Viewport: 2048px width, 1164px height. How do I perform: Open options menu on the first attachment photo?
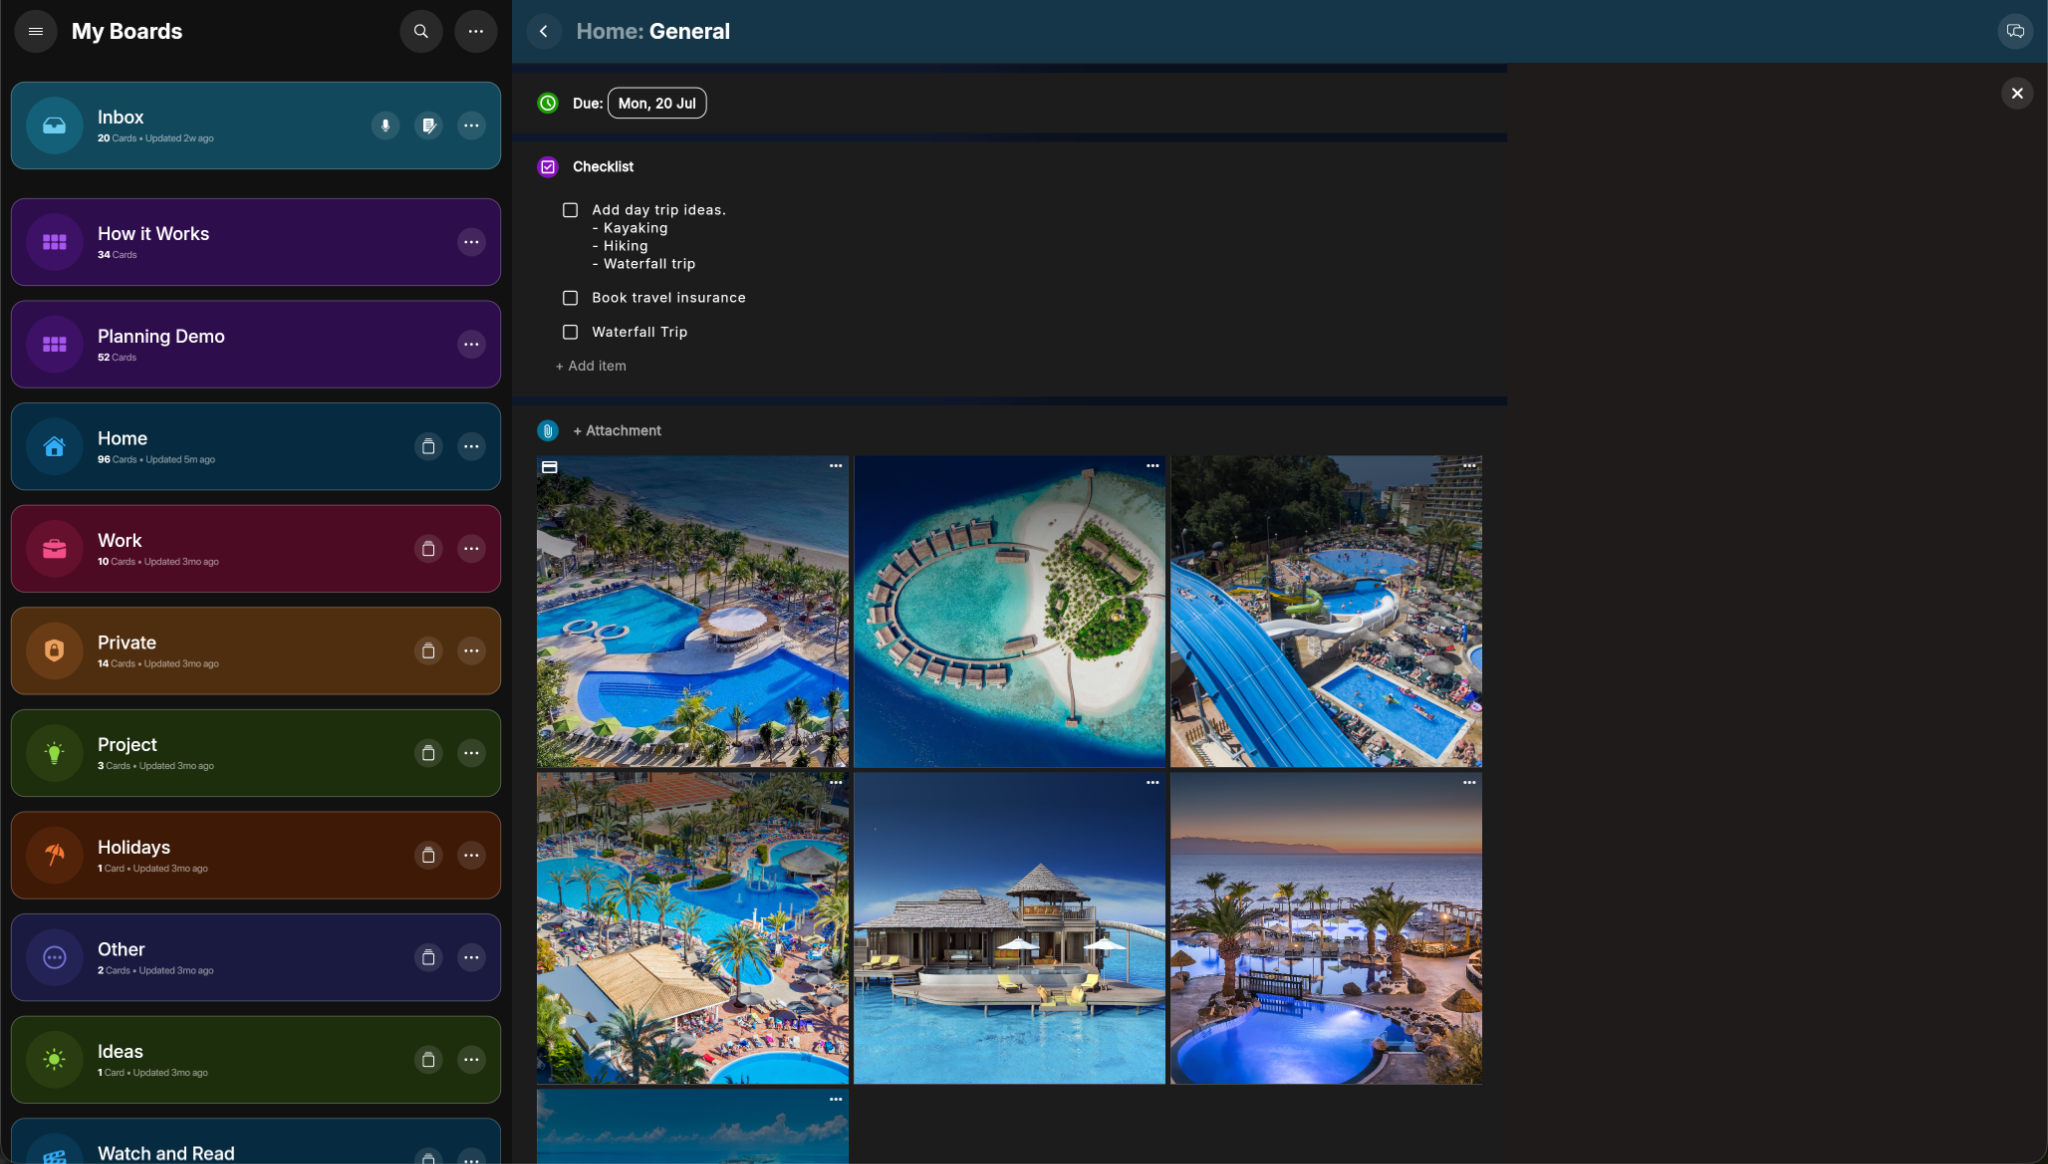[x=836, y=466]
